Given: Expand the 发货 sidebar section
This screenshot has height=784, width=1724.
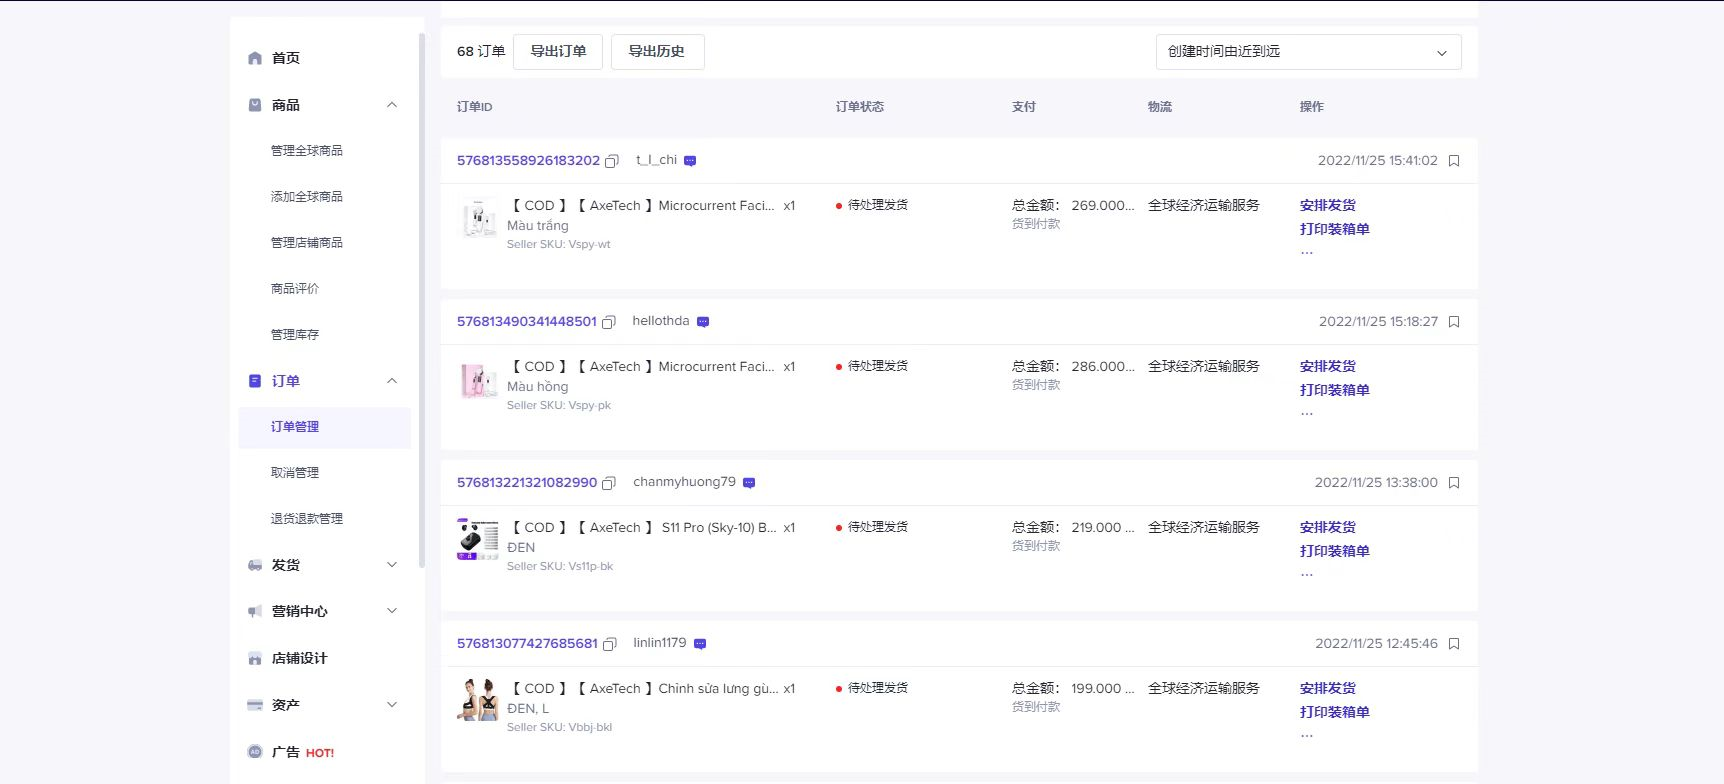Looking at the screenshot, I should click(392, 565).
